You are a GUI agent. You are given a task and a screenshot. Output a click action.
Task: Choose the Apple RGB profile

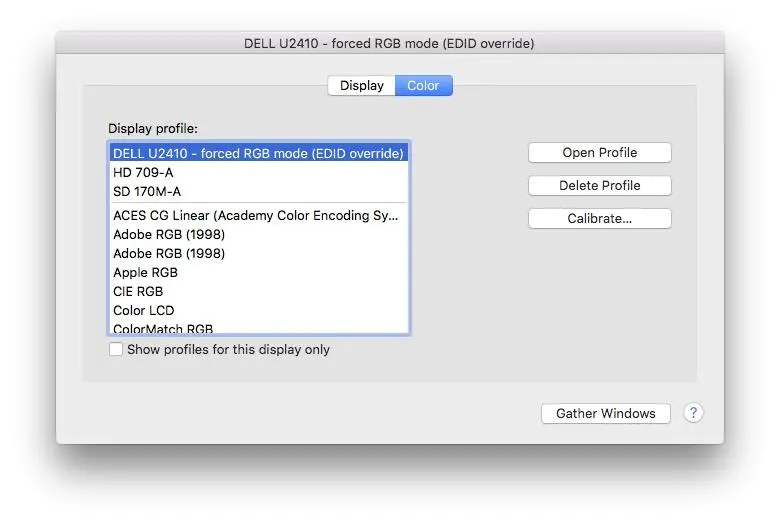point(259,272)
